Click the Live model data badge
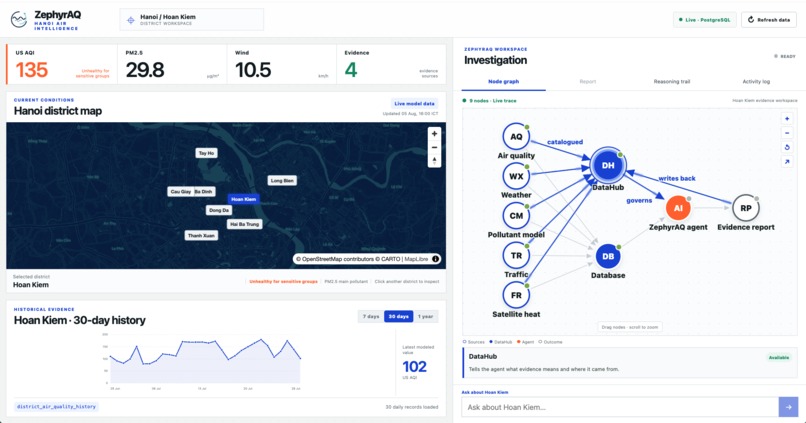 tap(414, 103)
